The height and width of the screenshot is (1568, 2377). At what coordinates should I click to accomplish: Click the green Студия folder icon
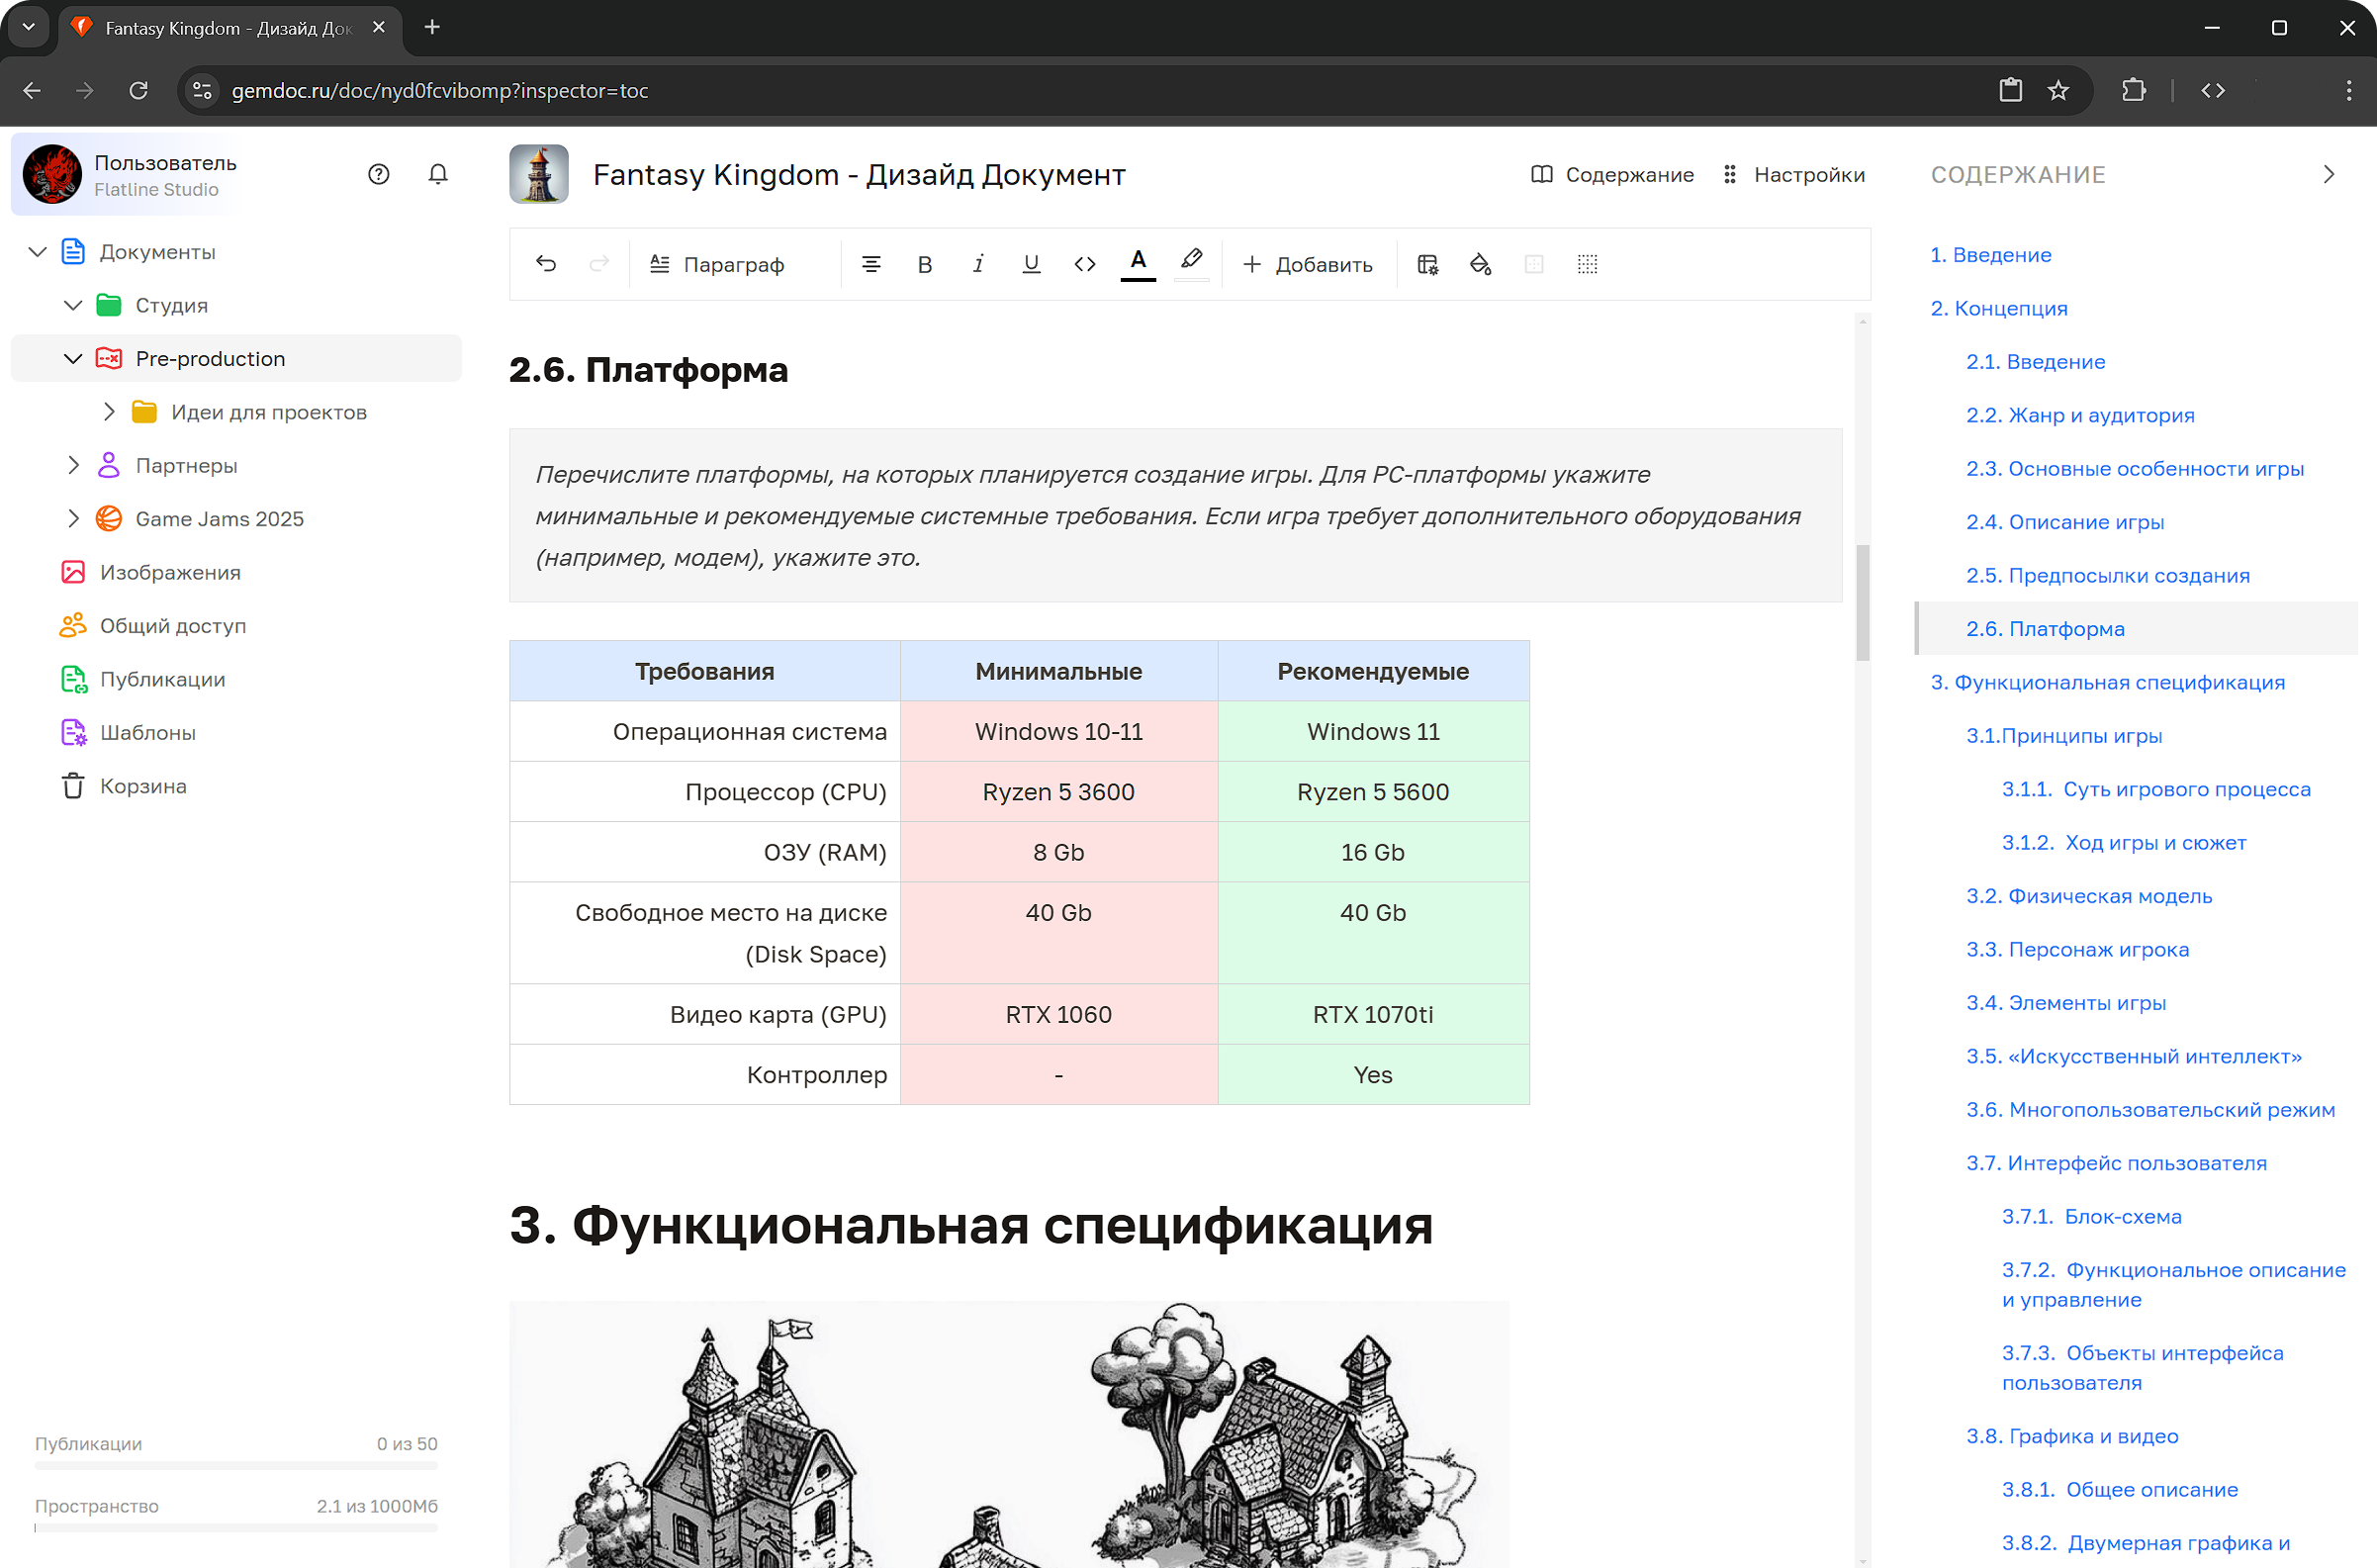pyautogui.click(x=109, y=305)
